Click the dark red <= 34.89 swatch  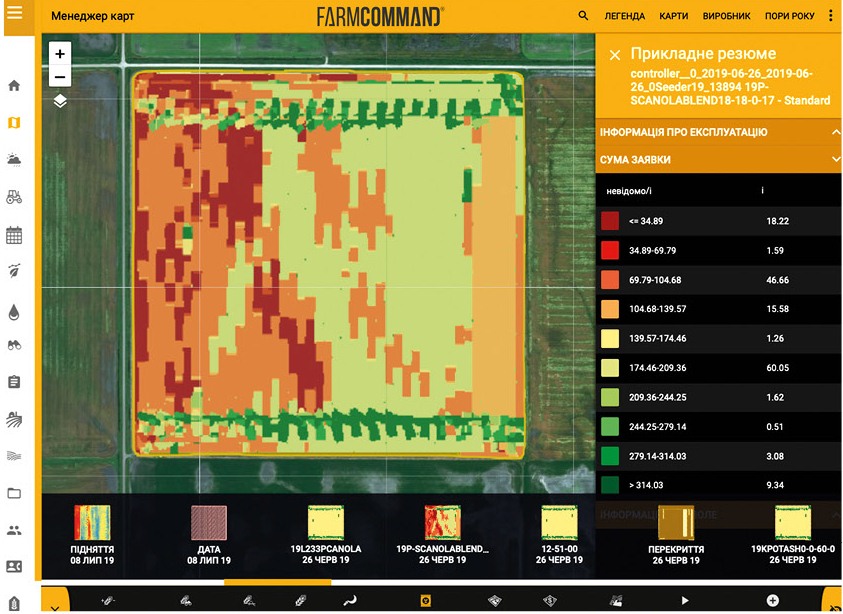pos(609,221)
